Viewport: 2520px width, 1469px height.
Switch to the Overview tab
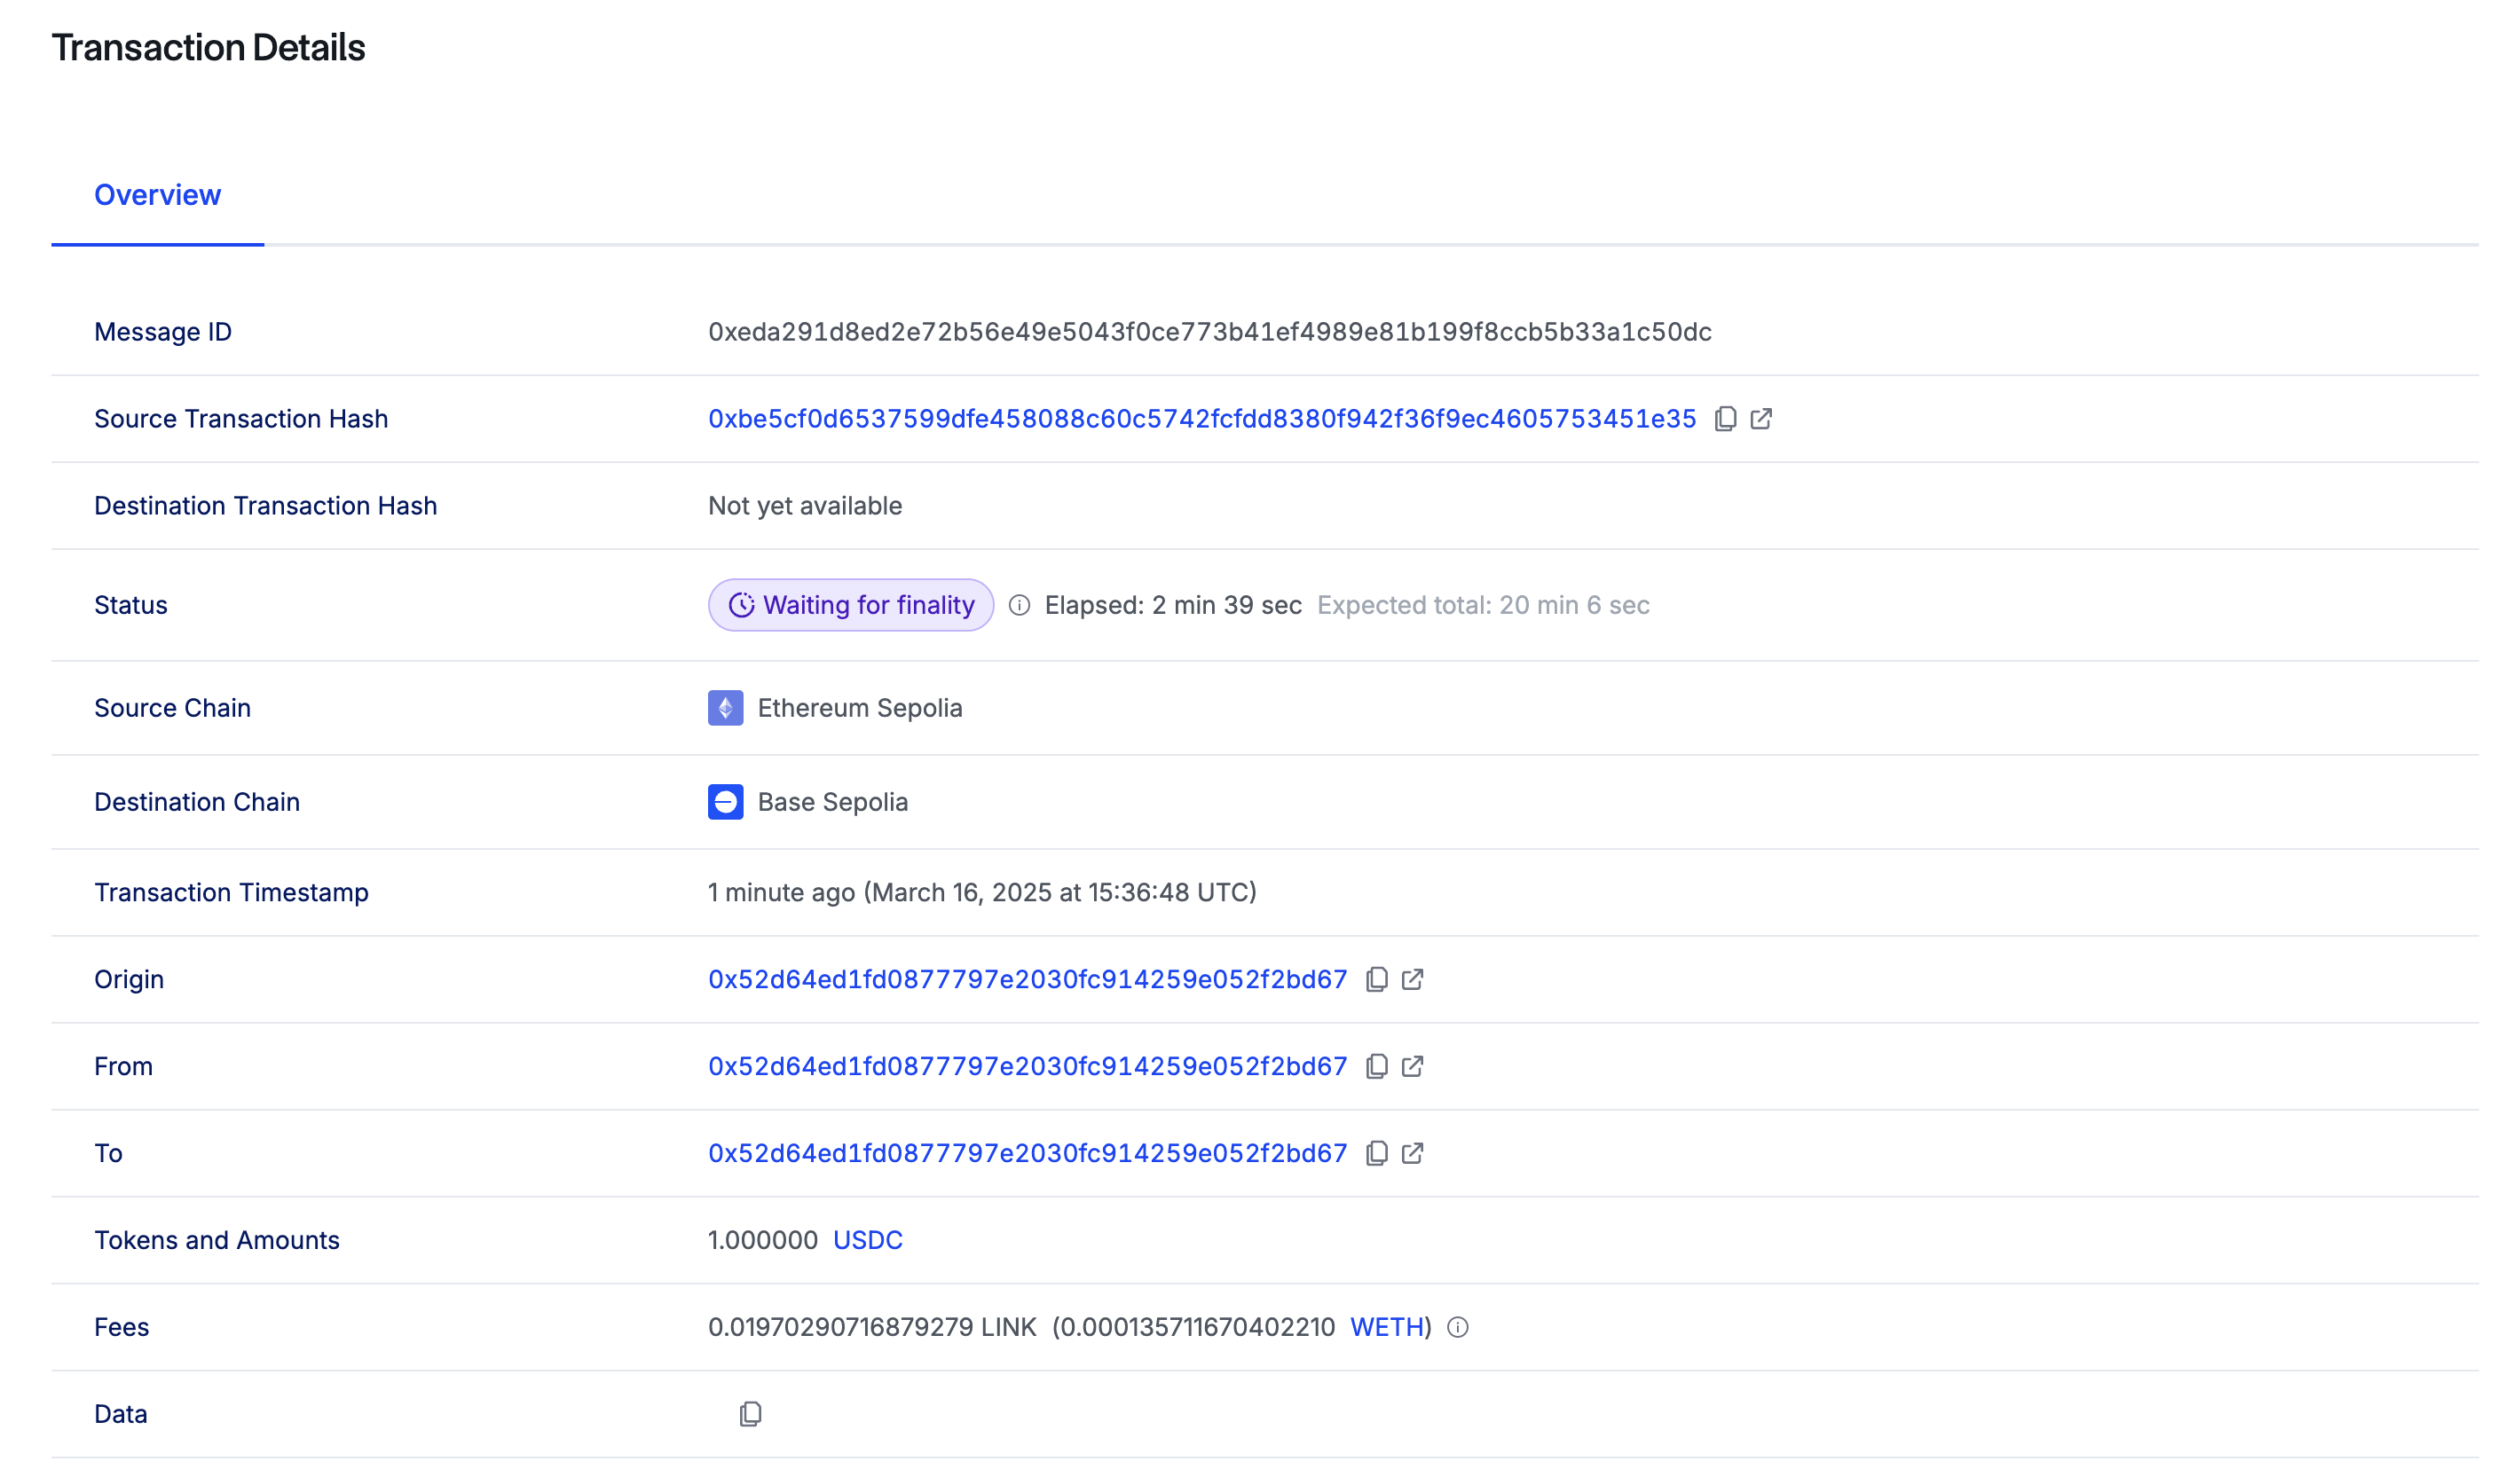(x=157, y=195)
